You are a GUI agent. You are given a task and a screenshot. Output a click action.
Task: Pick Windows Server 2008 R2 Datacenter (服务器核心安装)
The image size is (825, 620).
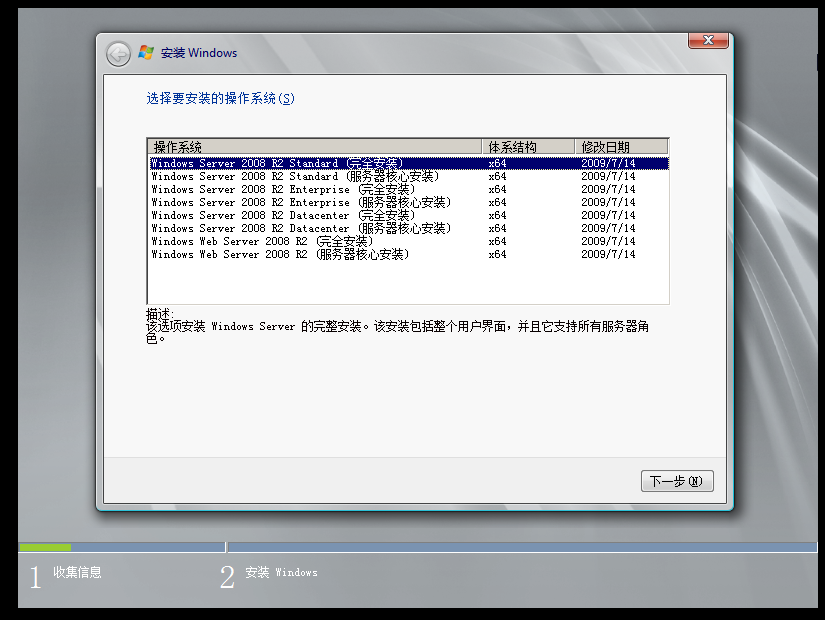(x=300, y=228)
